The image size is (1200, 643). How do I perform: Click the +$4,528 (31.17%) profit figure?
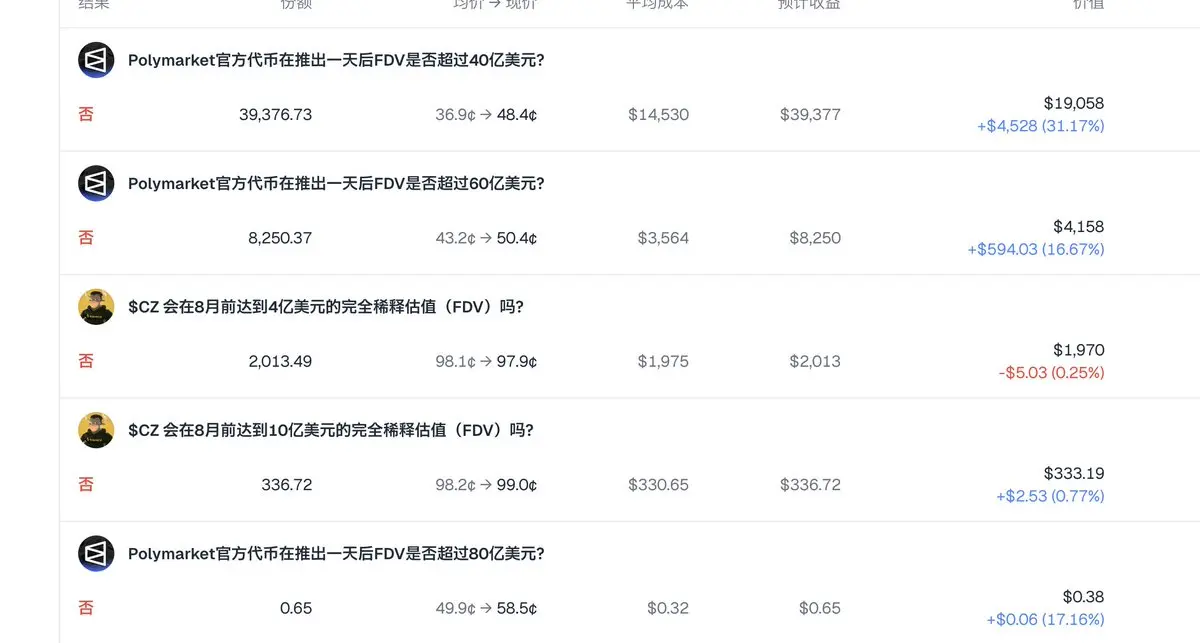click(1041, 126)
